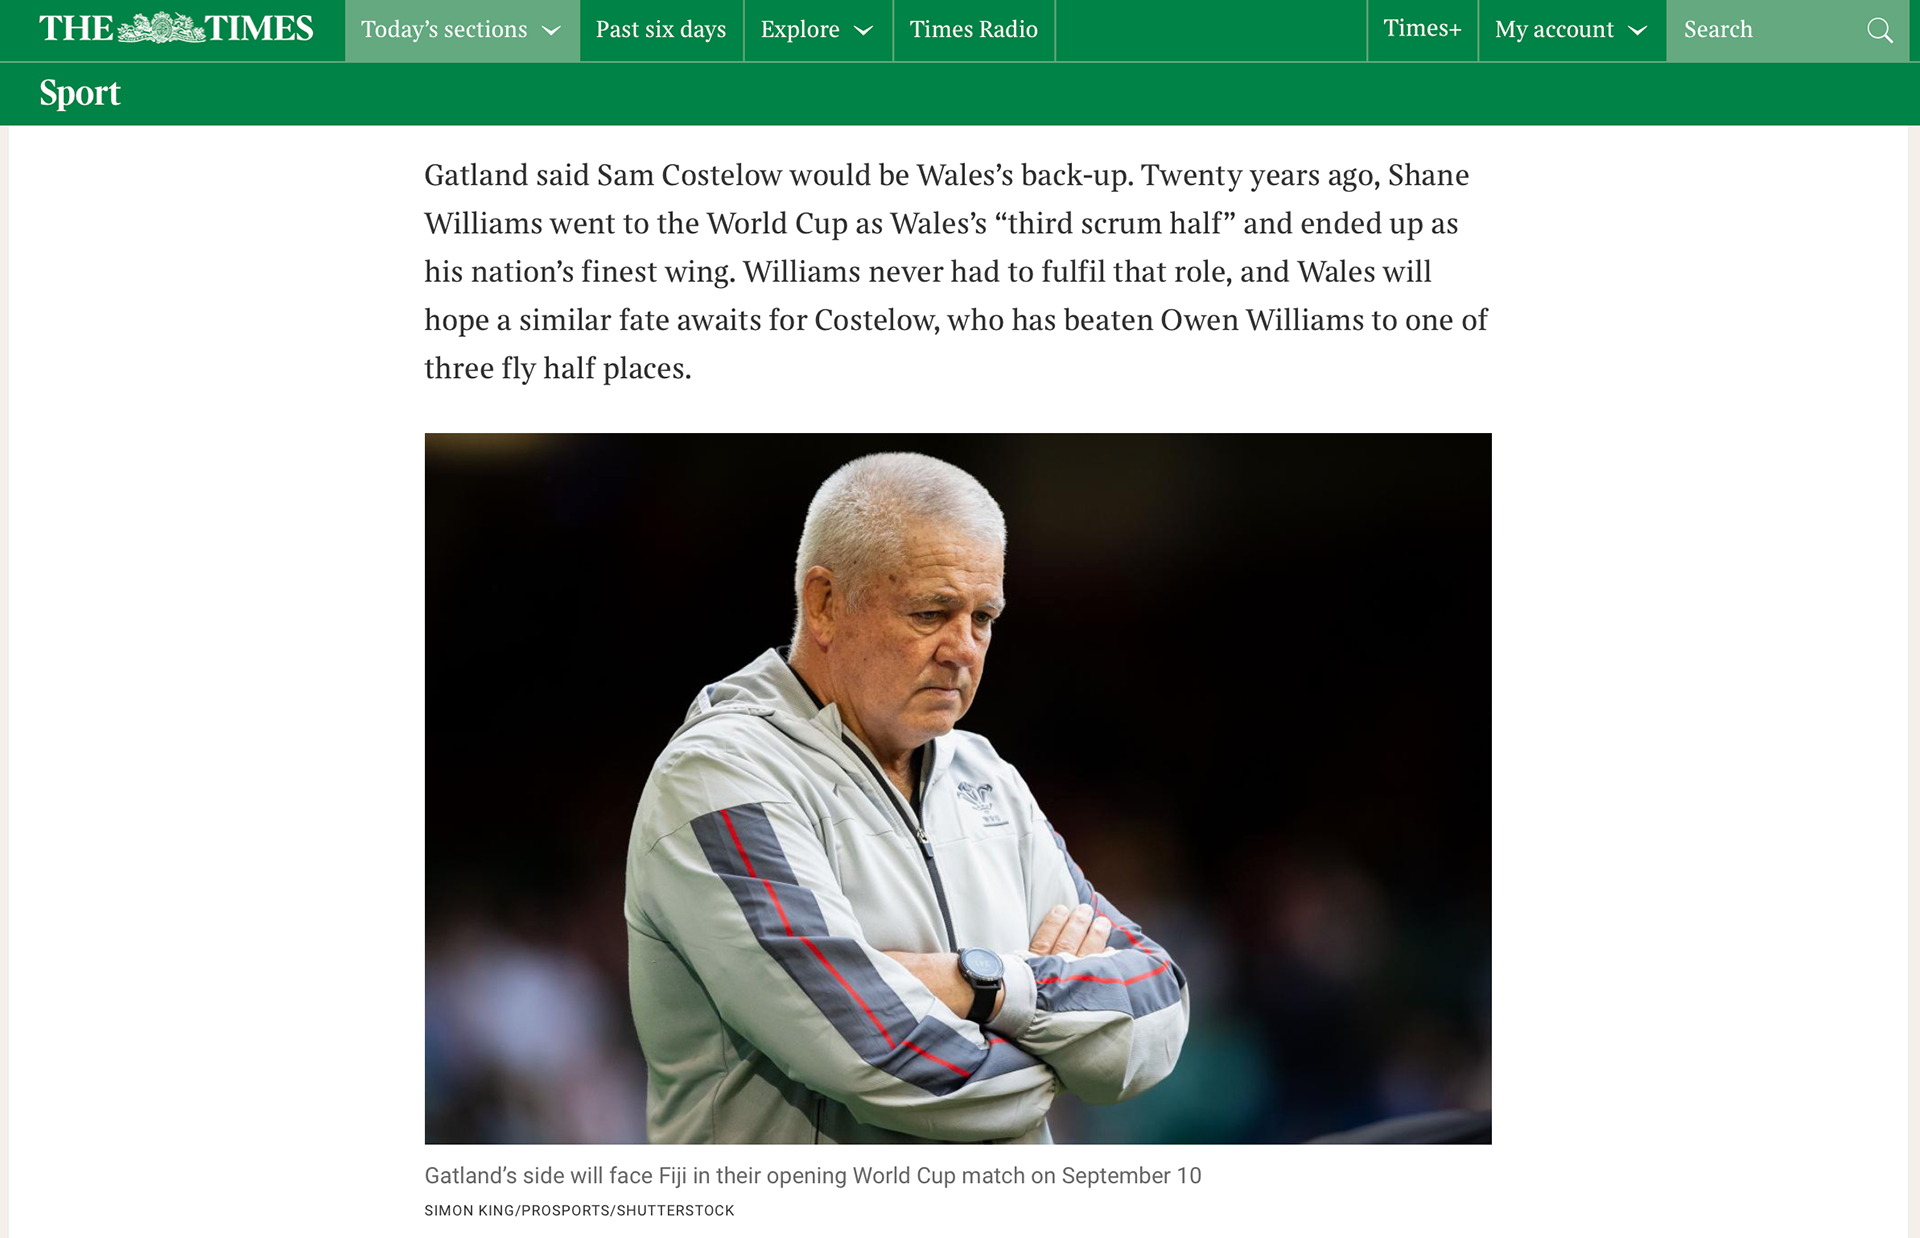Click the Gatland photo to enlarge
This screenshot has height=1238, width=1920.
pos(958,788)
